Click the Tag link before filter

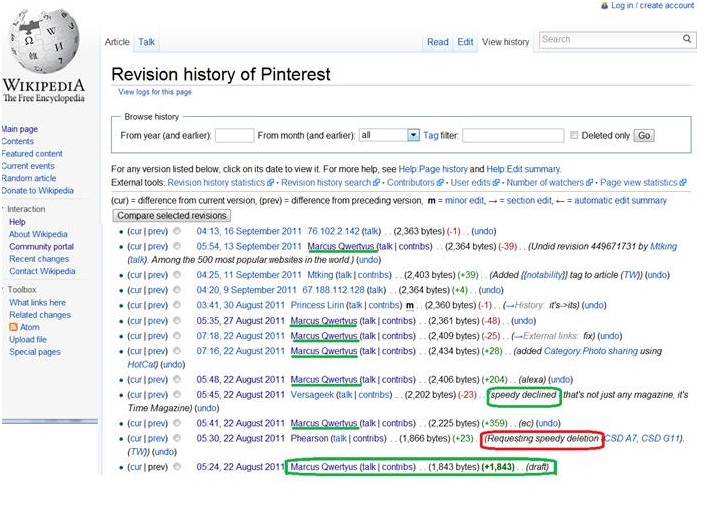point(431,135)
